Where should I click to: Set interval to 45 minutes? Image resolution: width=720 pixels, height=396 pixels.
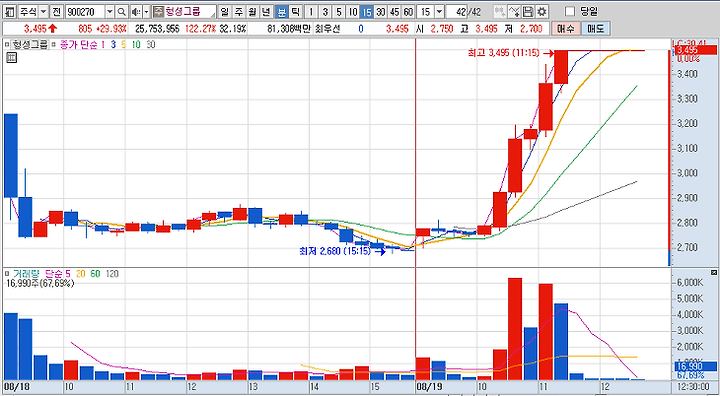(x=394, y=11)
